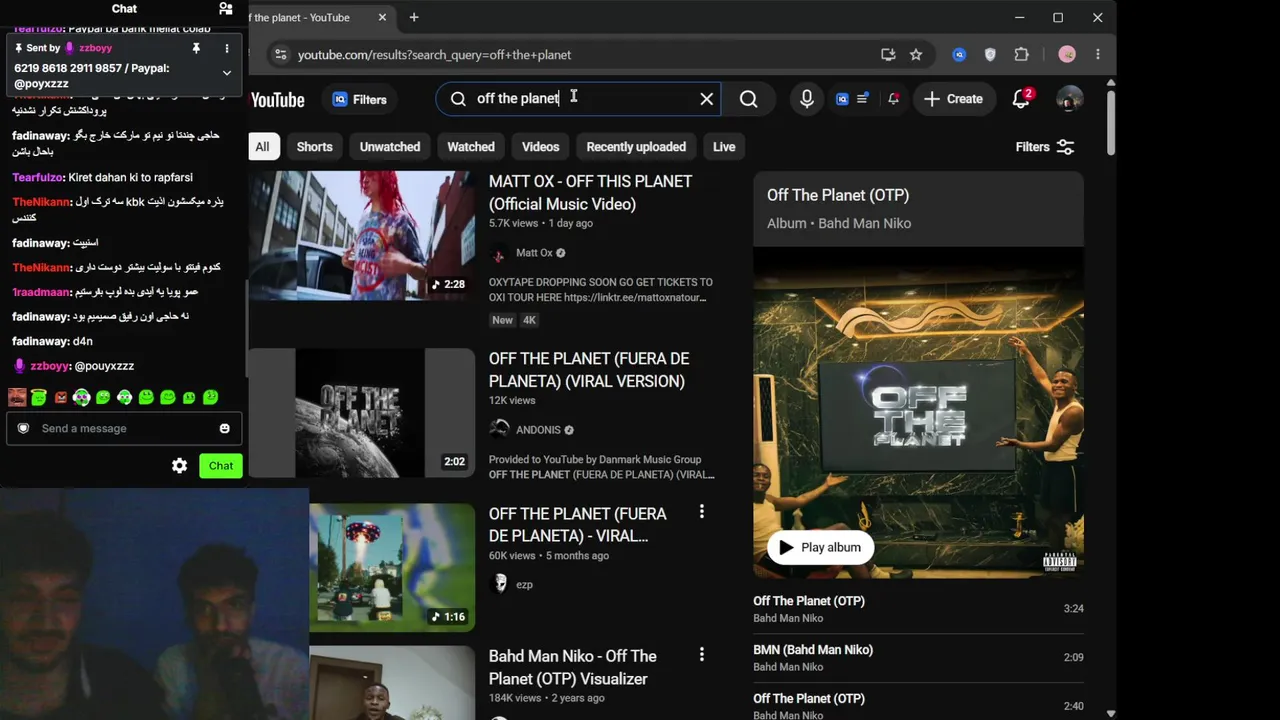The image size is (1280, 720).
Task: Visit the ezp channel
Action: [524, 584]
